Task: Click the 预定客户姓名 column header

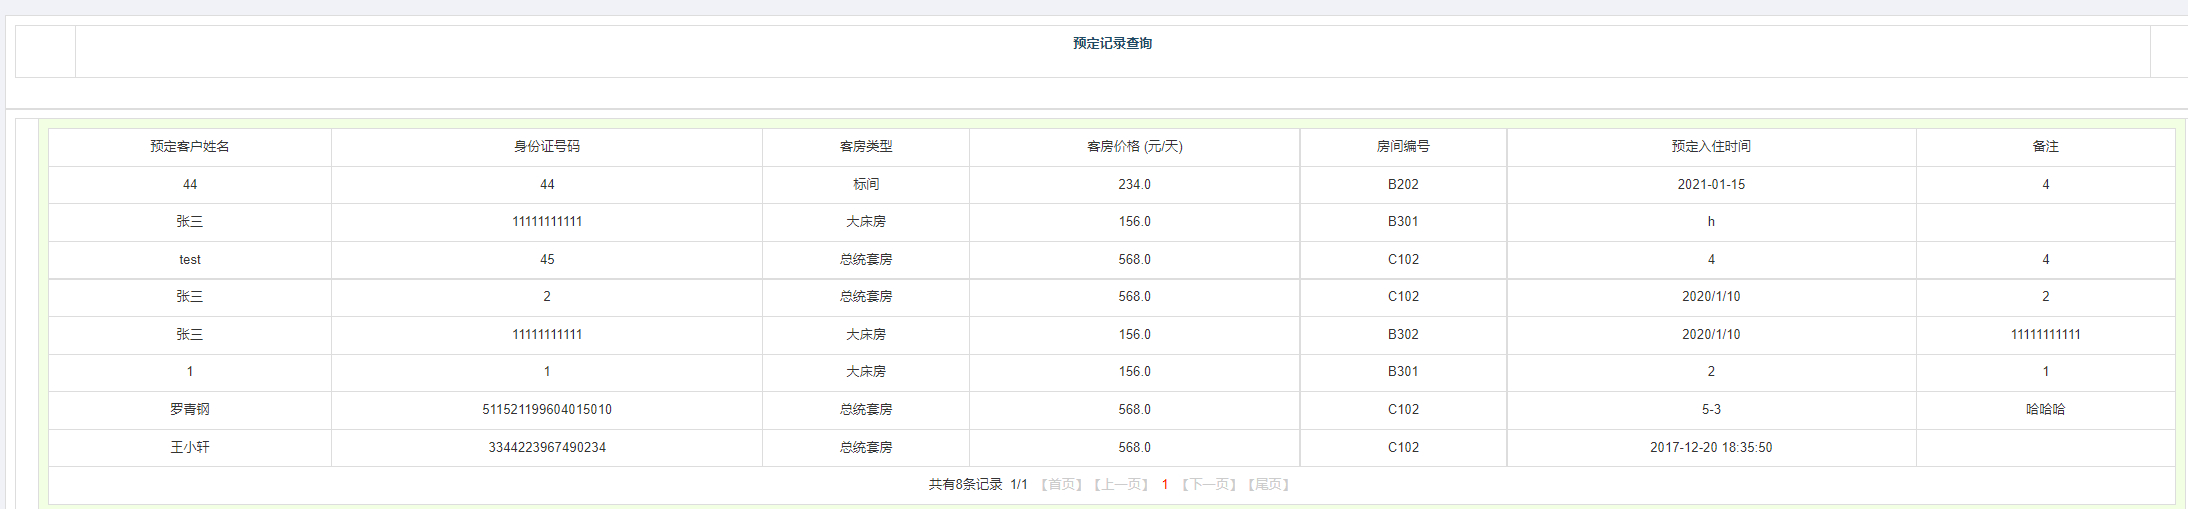Action: pos(190,147)
